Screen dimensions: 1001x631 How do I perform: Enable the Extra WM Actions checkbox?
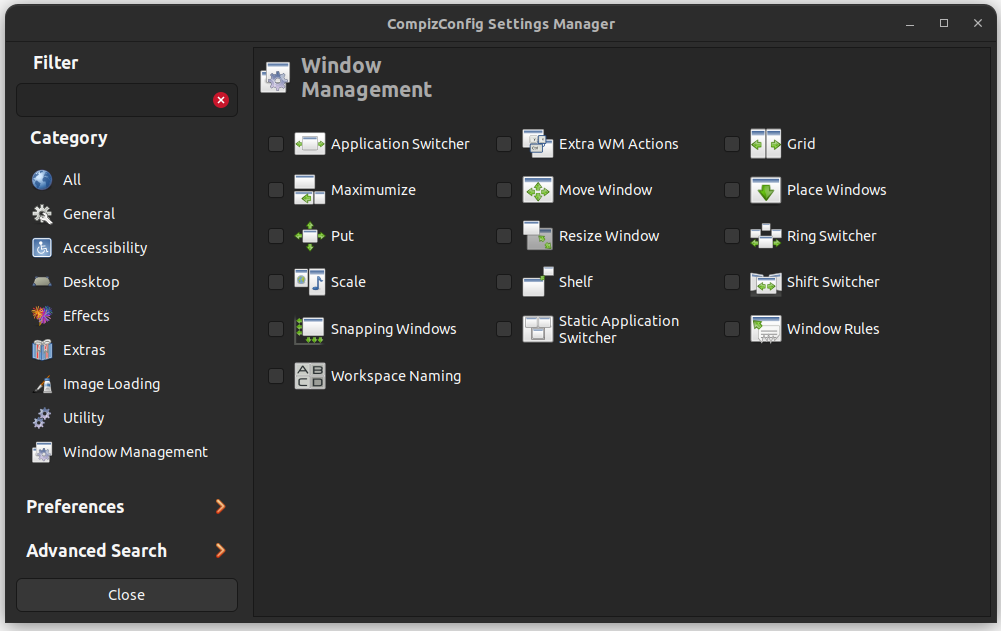point(504,144)
